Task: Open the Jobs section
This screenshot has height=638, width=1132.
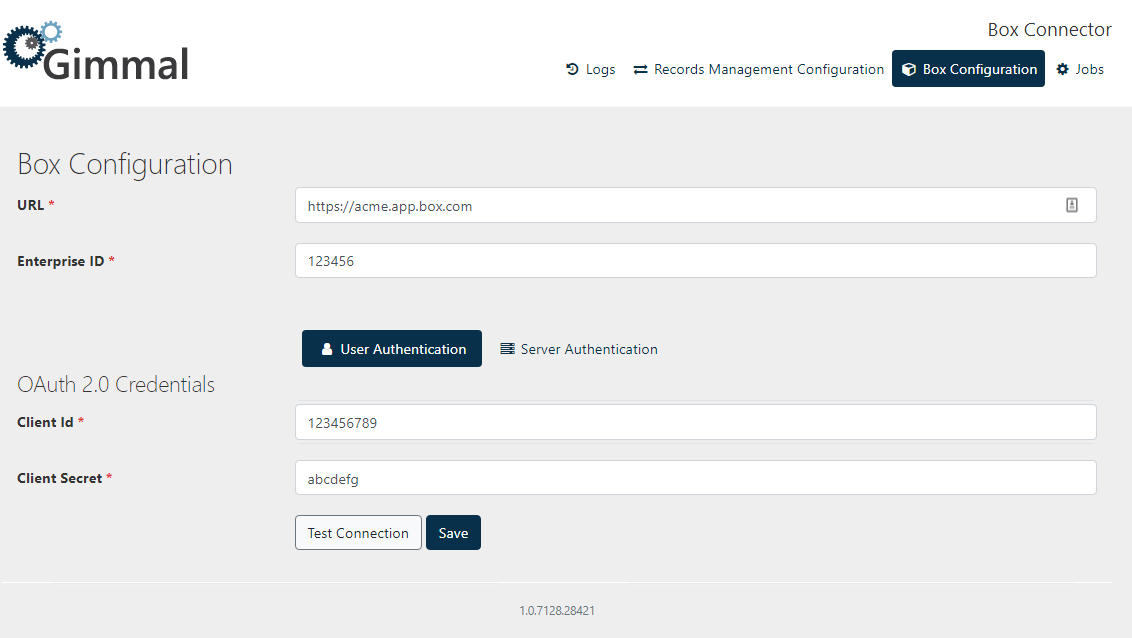Action: pos(1089,70)
